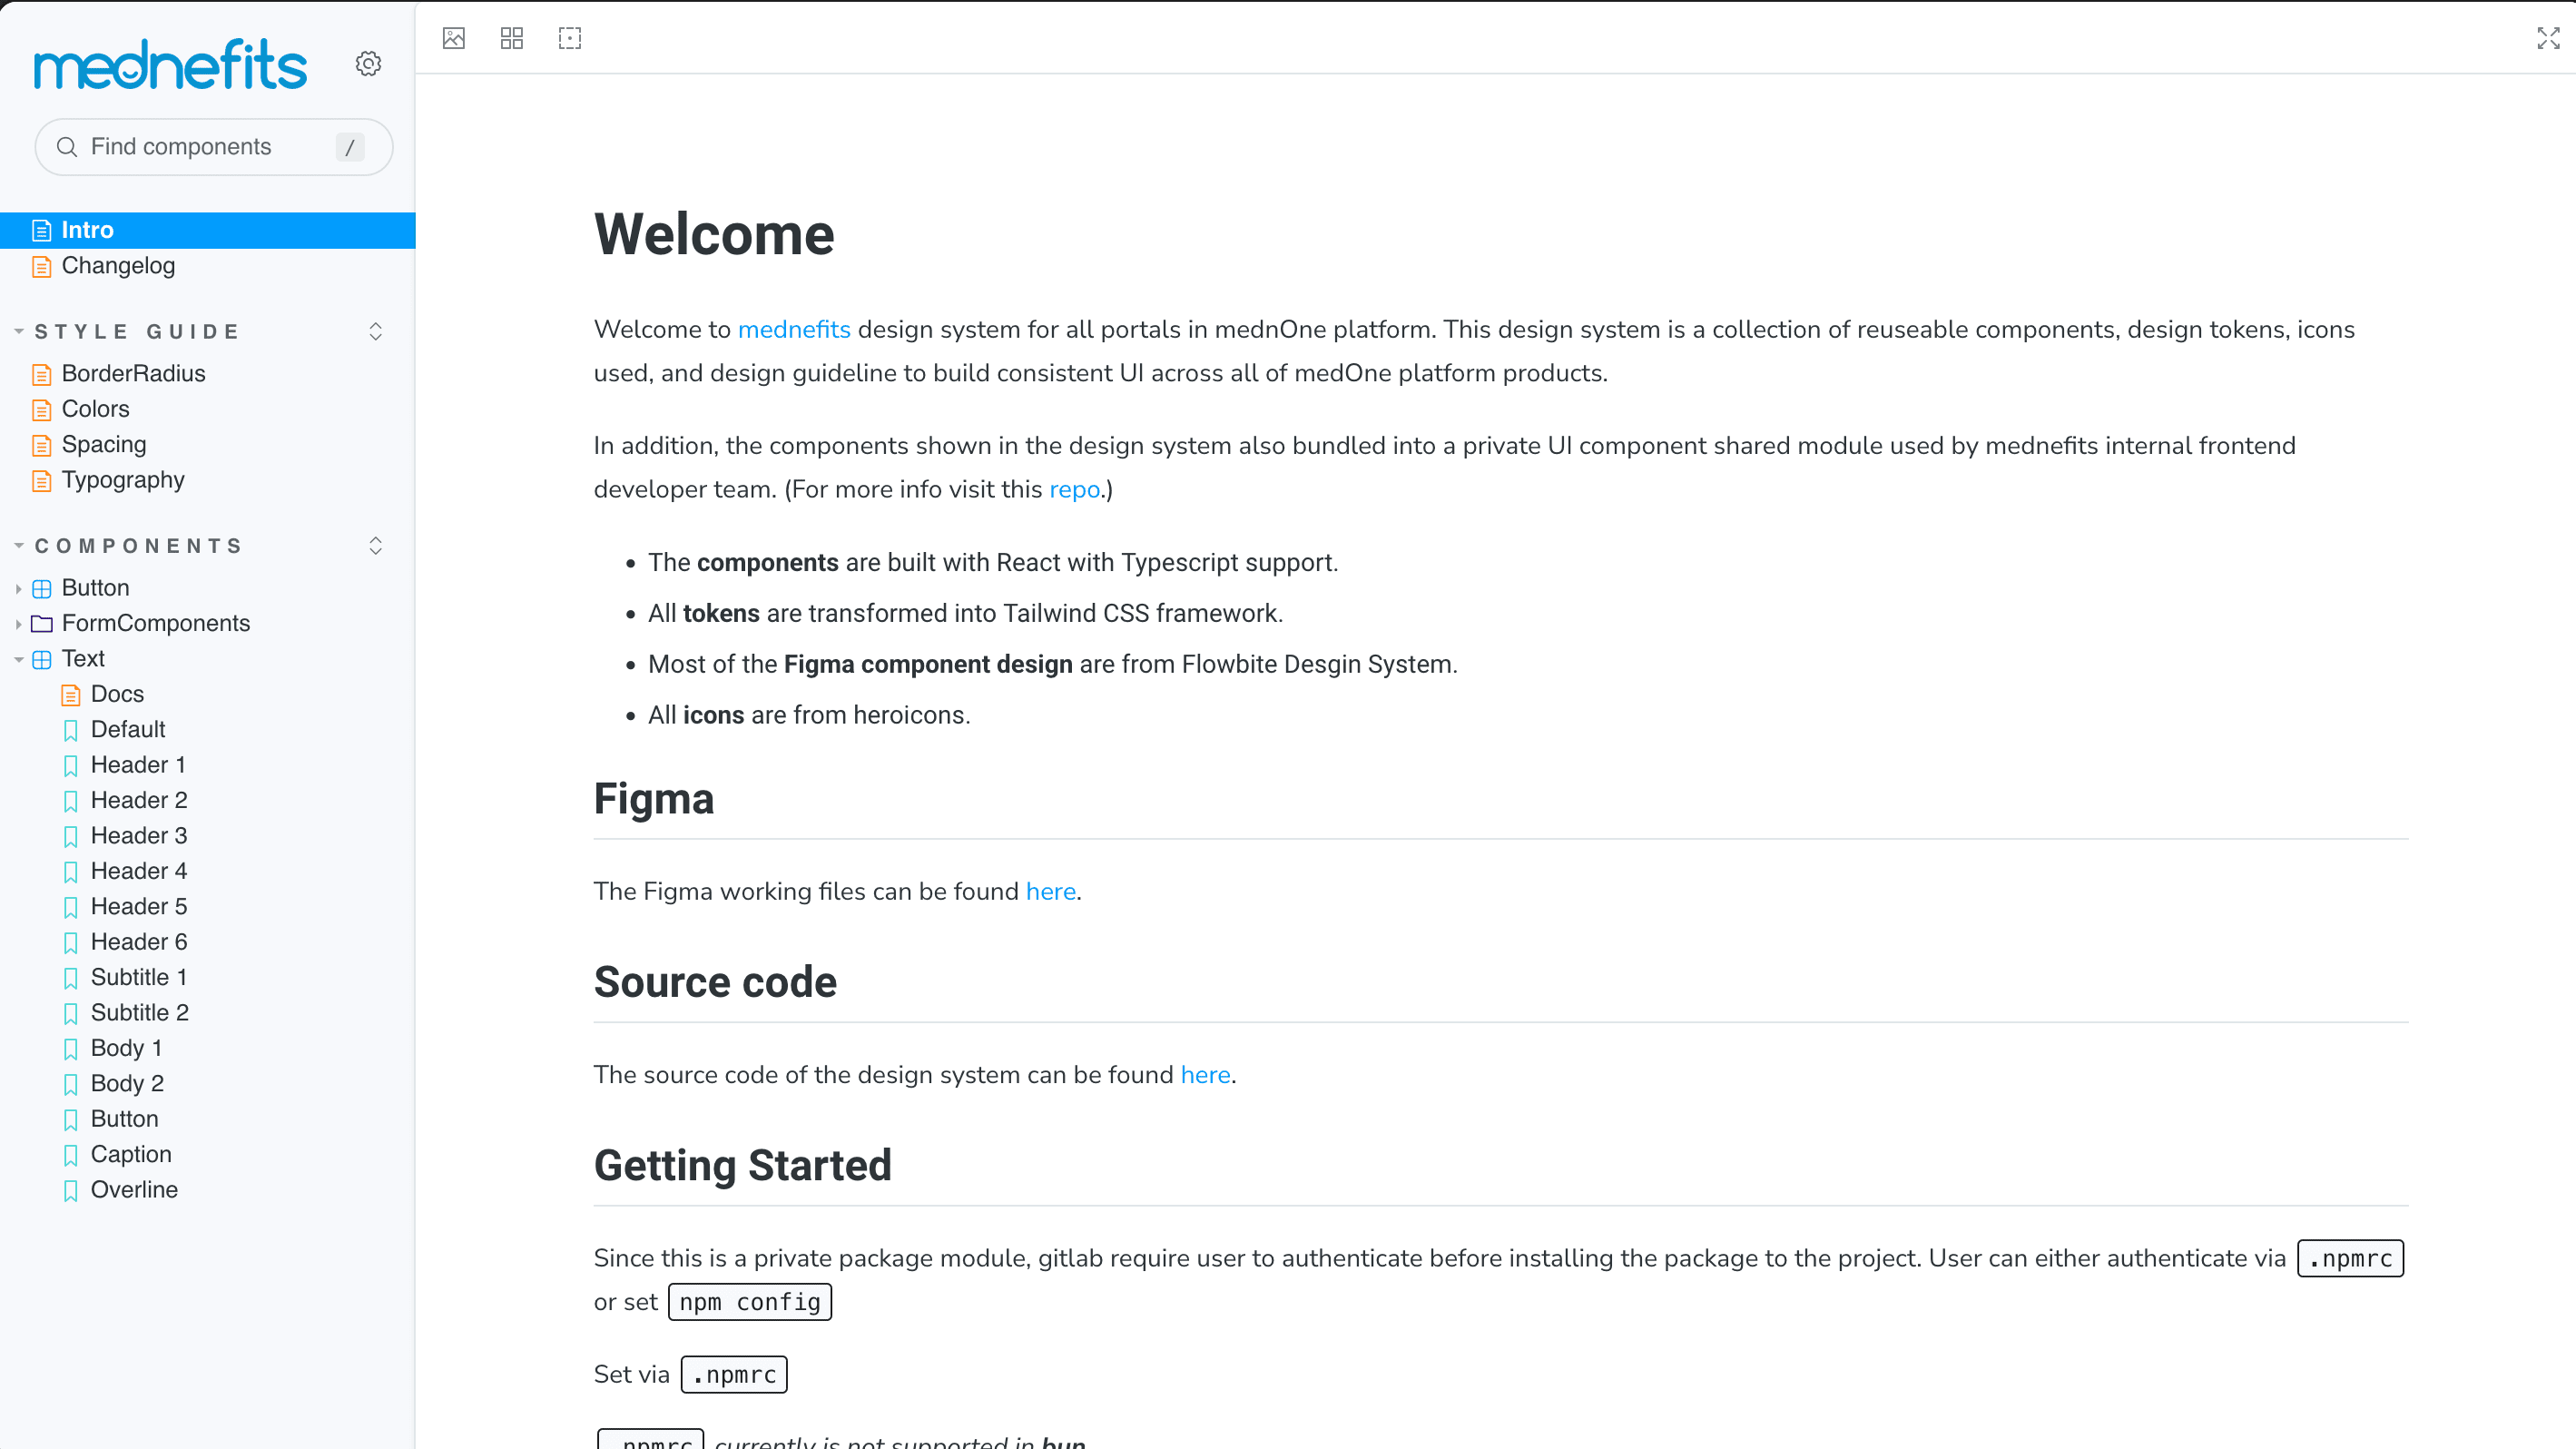Select the Header 3 text component

tap(138, 835)
